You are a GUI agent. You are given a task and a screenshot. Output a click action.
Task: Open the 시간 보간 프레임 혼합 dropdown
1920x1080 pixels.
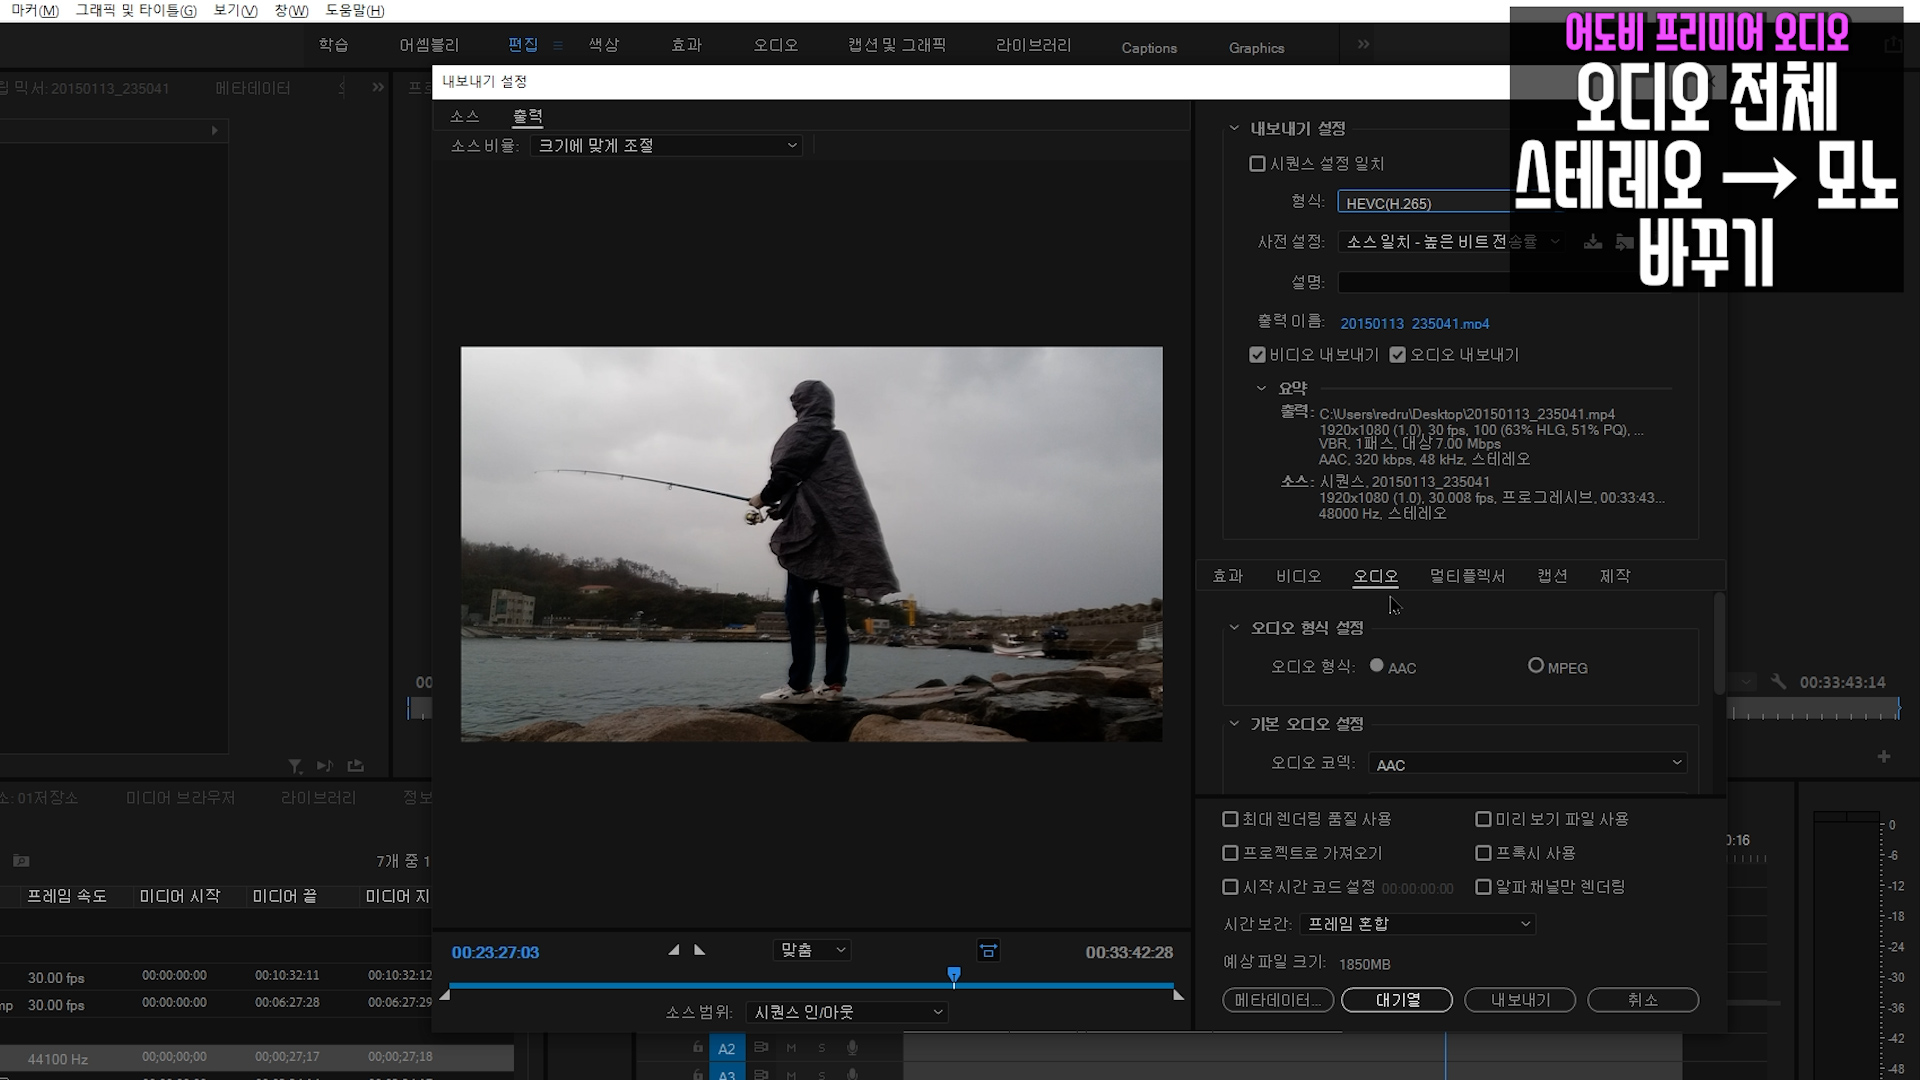[1418, 924]
